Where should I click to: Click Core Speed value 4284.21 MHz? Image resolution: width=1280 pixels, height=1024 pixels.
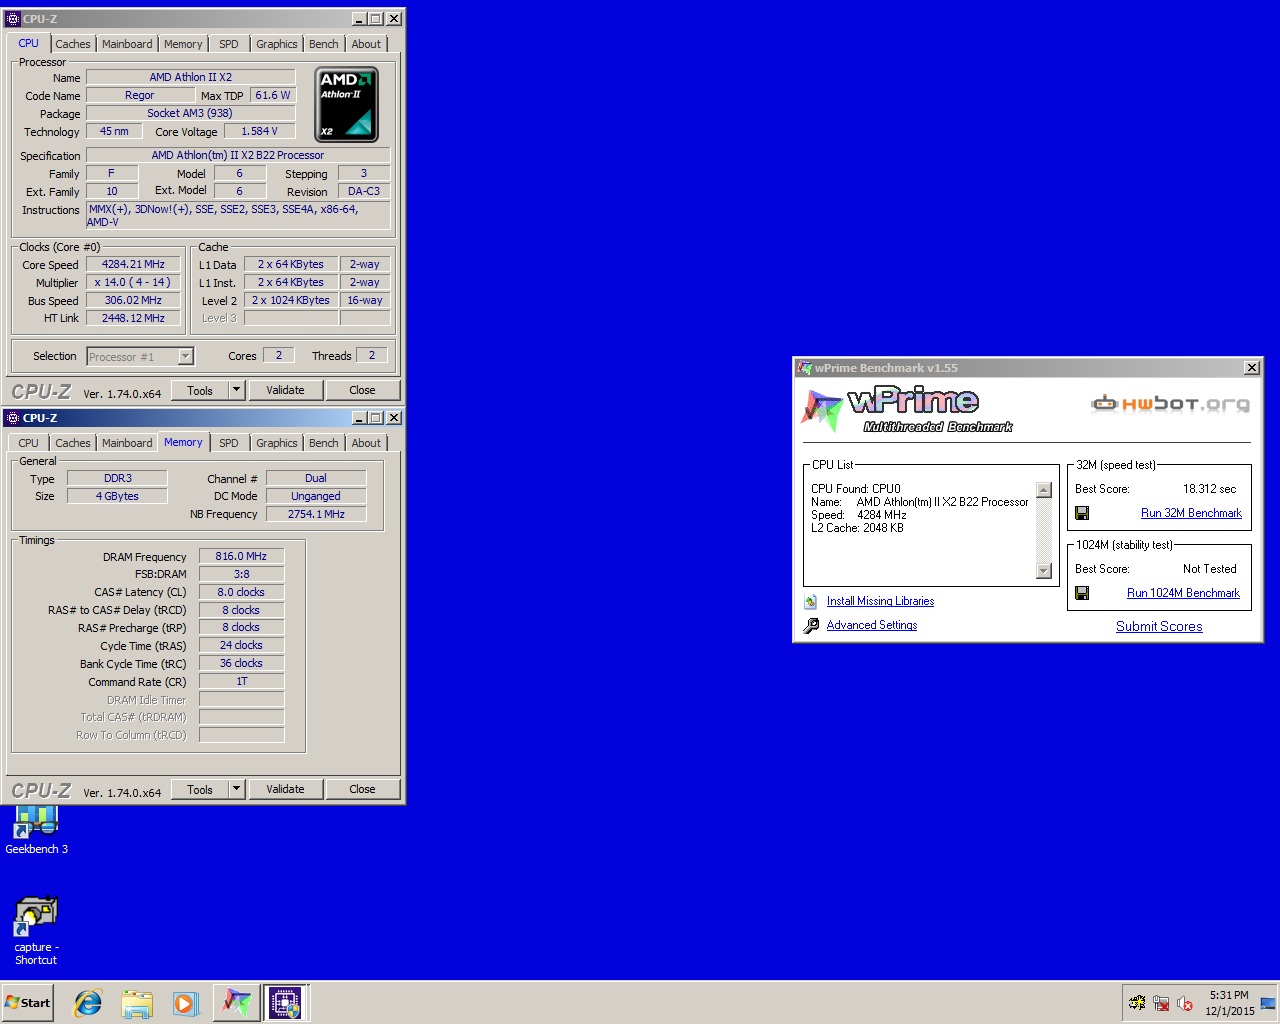(x=133, y=264)
